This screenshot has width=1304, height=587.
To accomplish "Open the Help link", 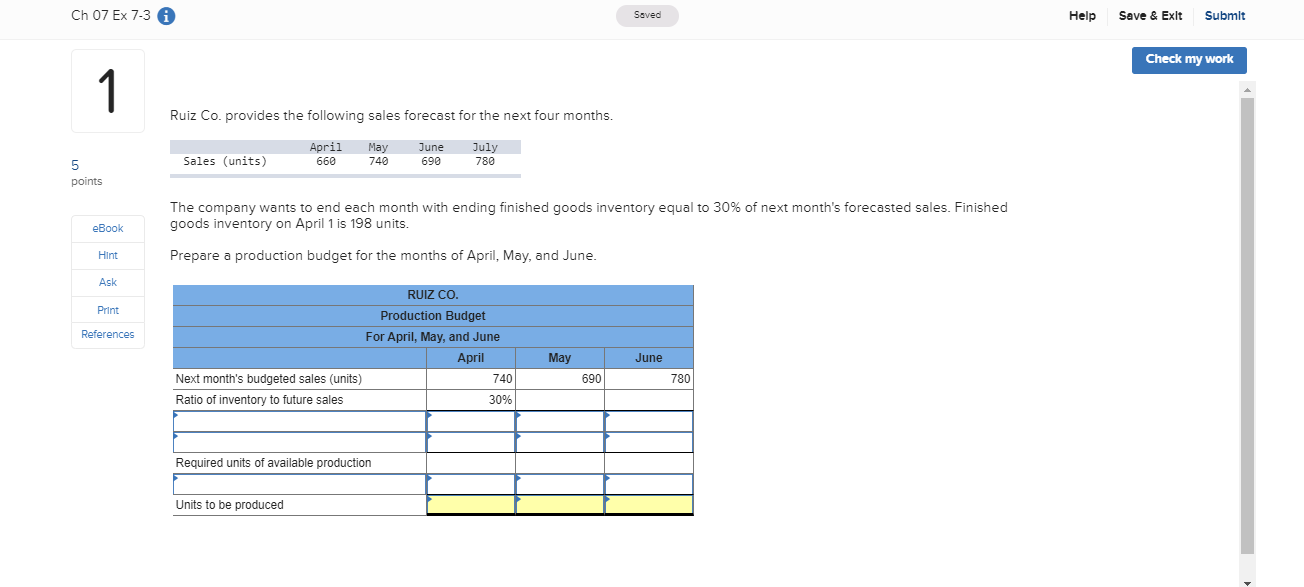I will click(x=1082, y=16).
